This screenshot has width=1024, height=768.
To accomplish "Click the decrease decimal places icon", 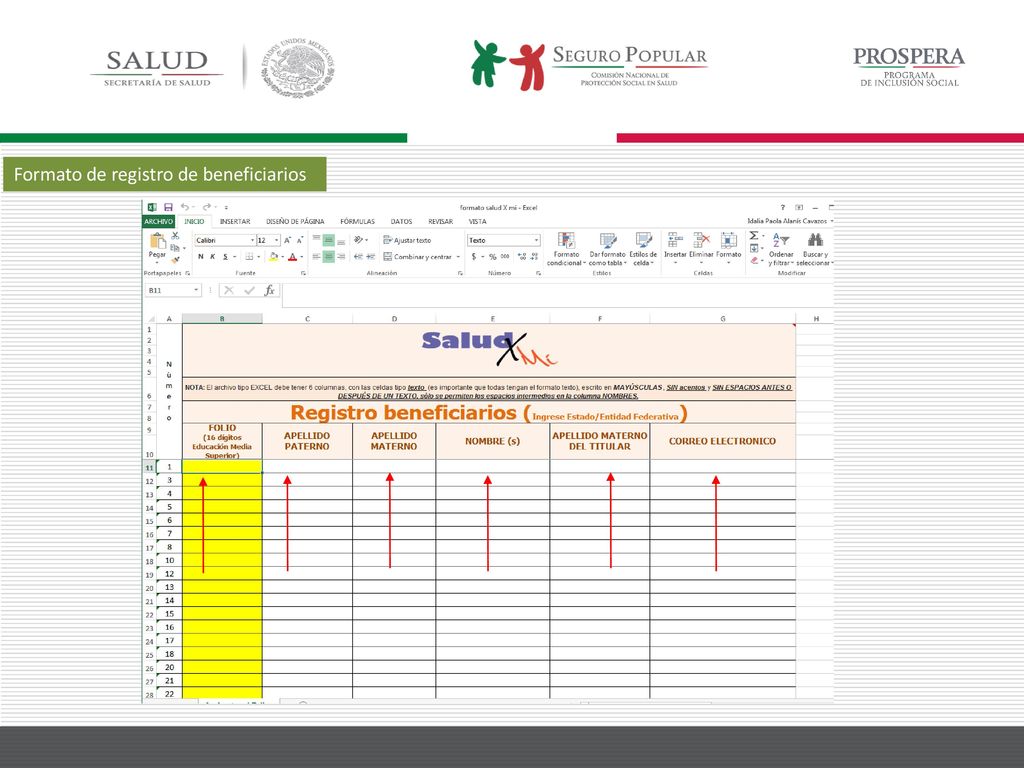I will 532,257.
